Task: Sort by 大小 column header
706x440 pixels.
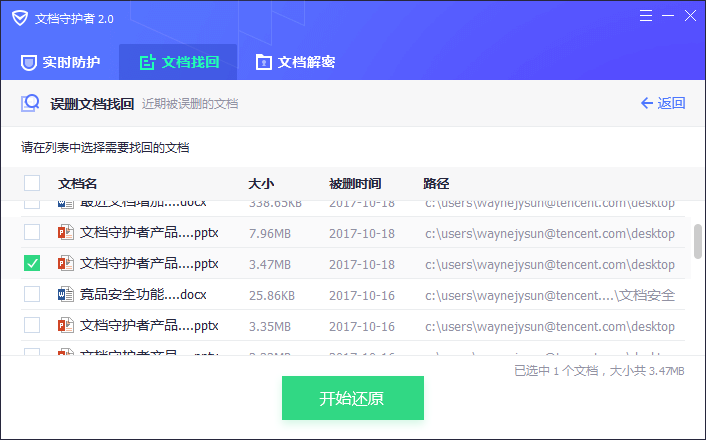Action: pos(261,184)
